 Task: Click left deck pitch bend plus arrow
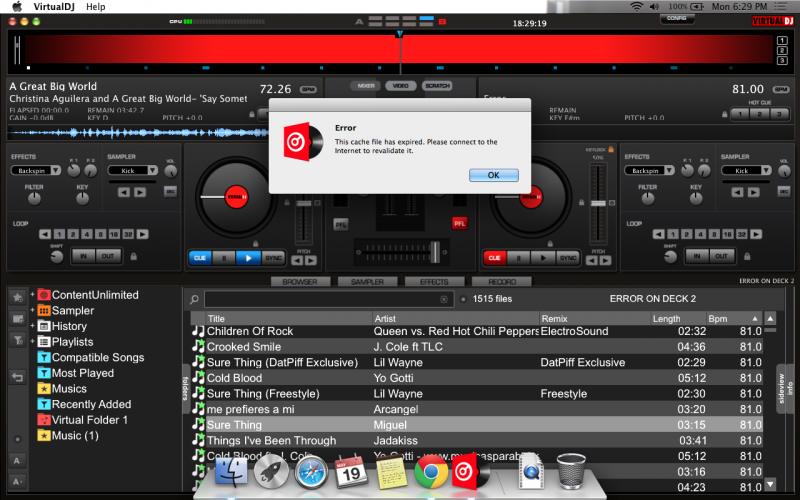tap(311, 261)
